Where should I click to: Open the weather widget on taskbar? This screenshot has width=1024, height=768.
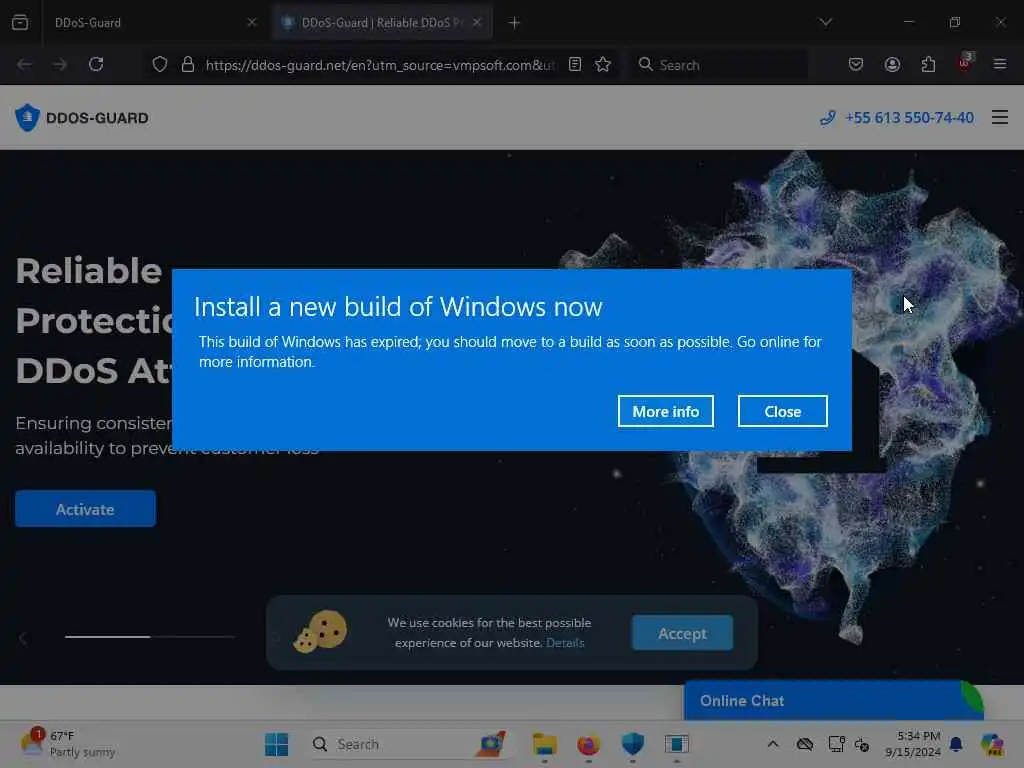tap(67, 743)
